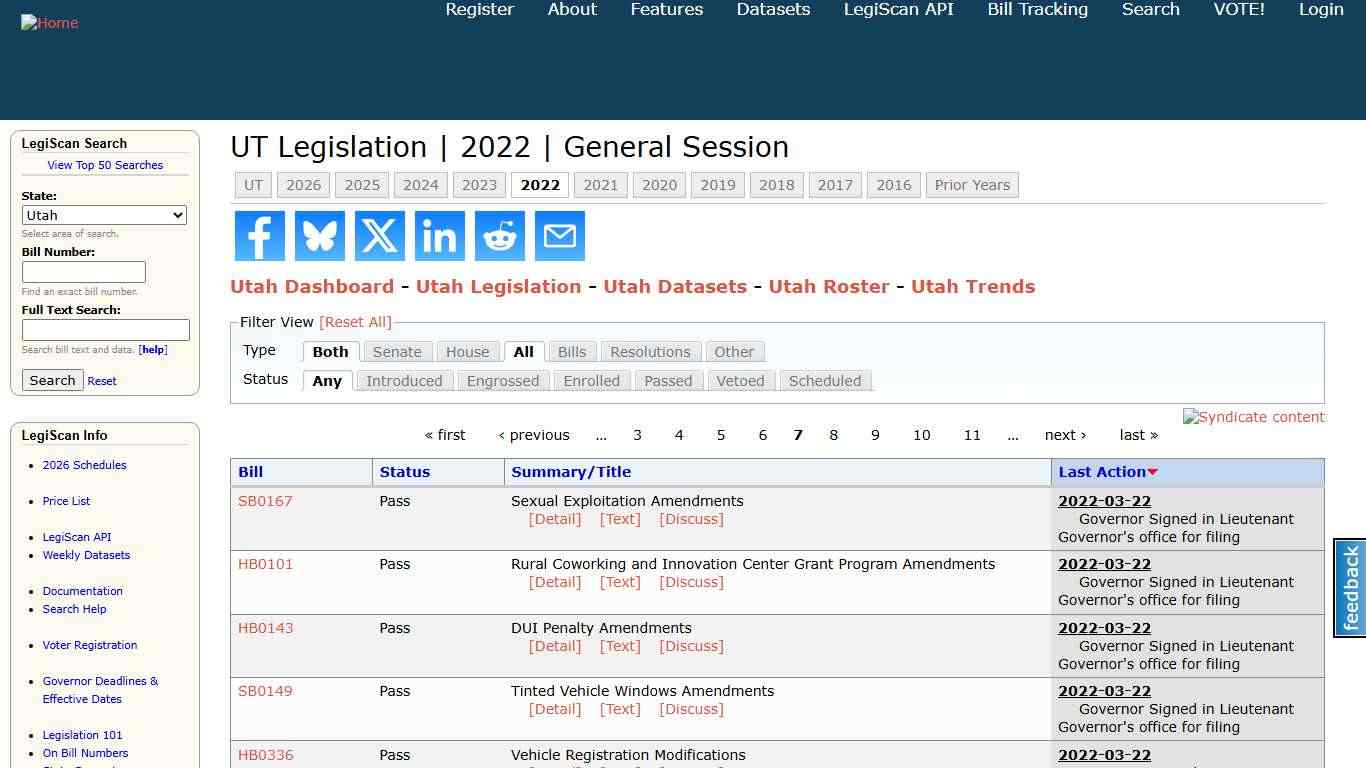
Task: Open the Datasets menu
Action: point(772,9)
